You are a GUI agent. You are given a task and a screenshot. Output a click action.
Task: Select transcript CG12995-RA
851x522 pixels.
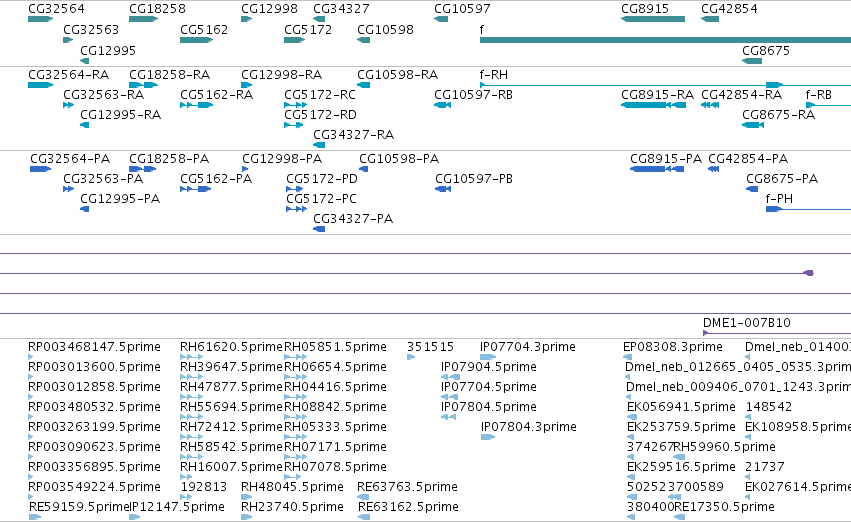pos(120,115)
